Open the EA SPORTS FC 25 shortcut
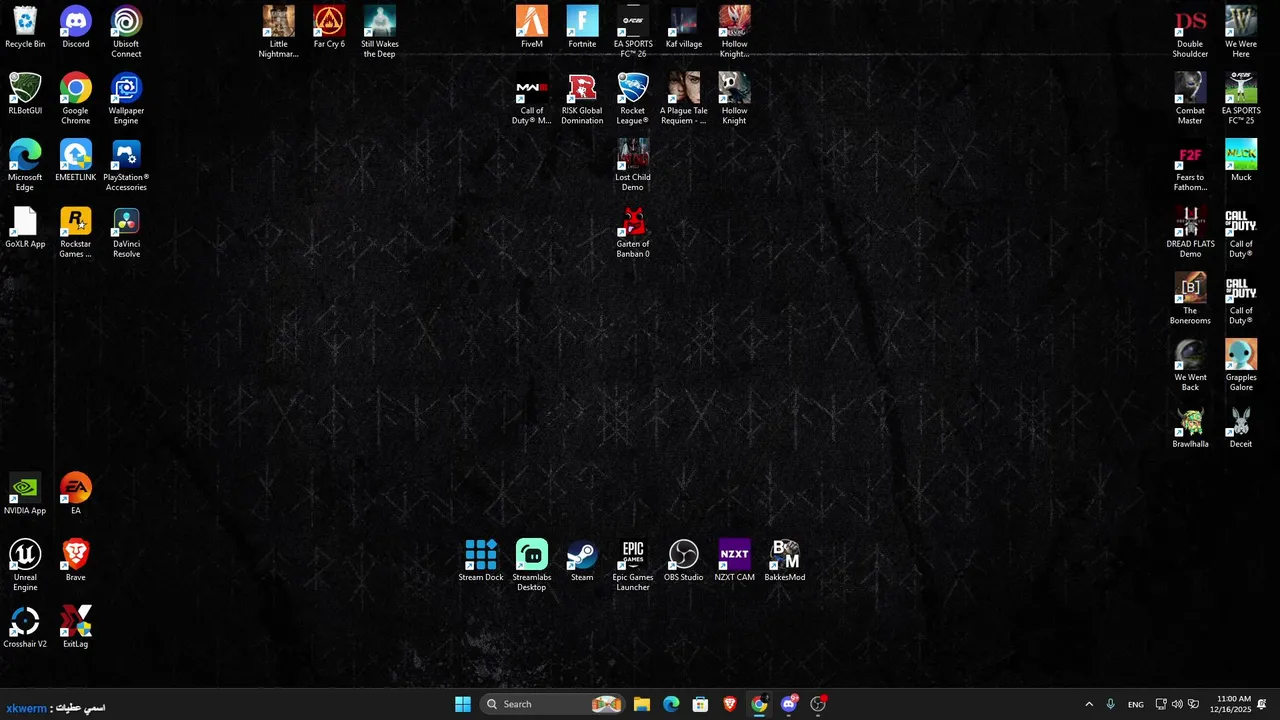 (x=1241, y=99)
